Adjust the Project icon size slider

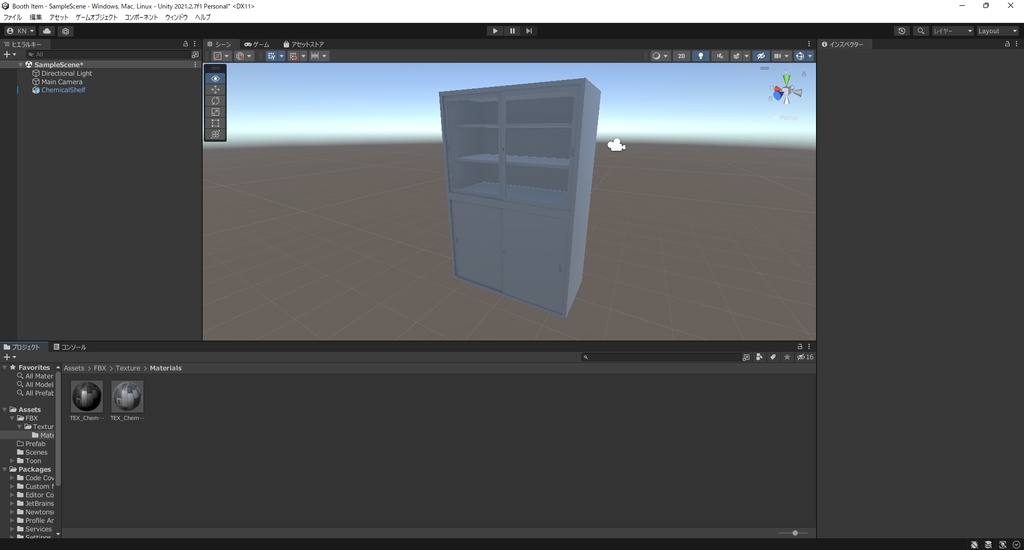coord(793,533)
